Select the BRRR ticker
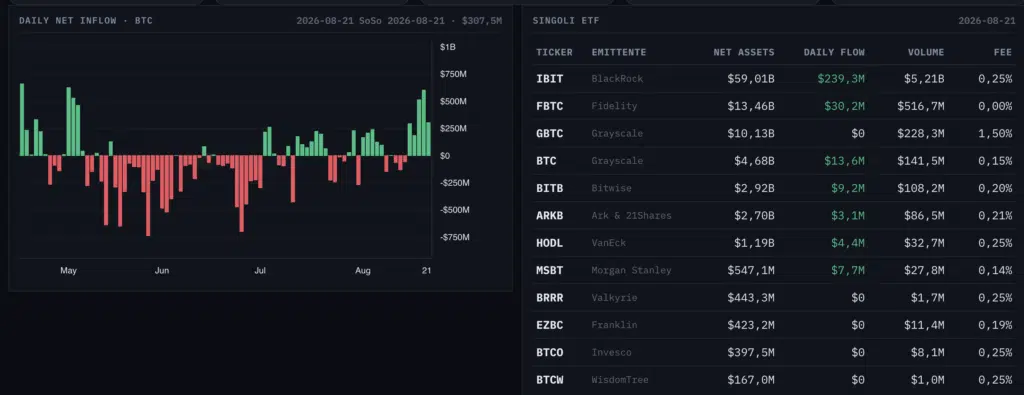The height and width of the screenshot is (395, 1024). (x=550, y=298)
